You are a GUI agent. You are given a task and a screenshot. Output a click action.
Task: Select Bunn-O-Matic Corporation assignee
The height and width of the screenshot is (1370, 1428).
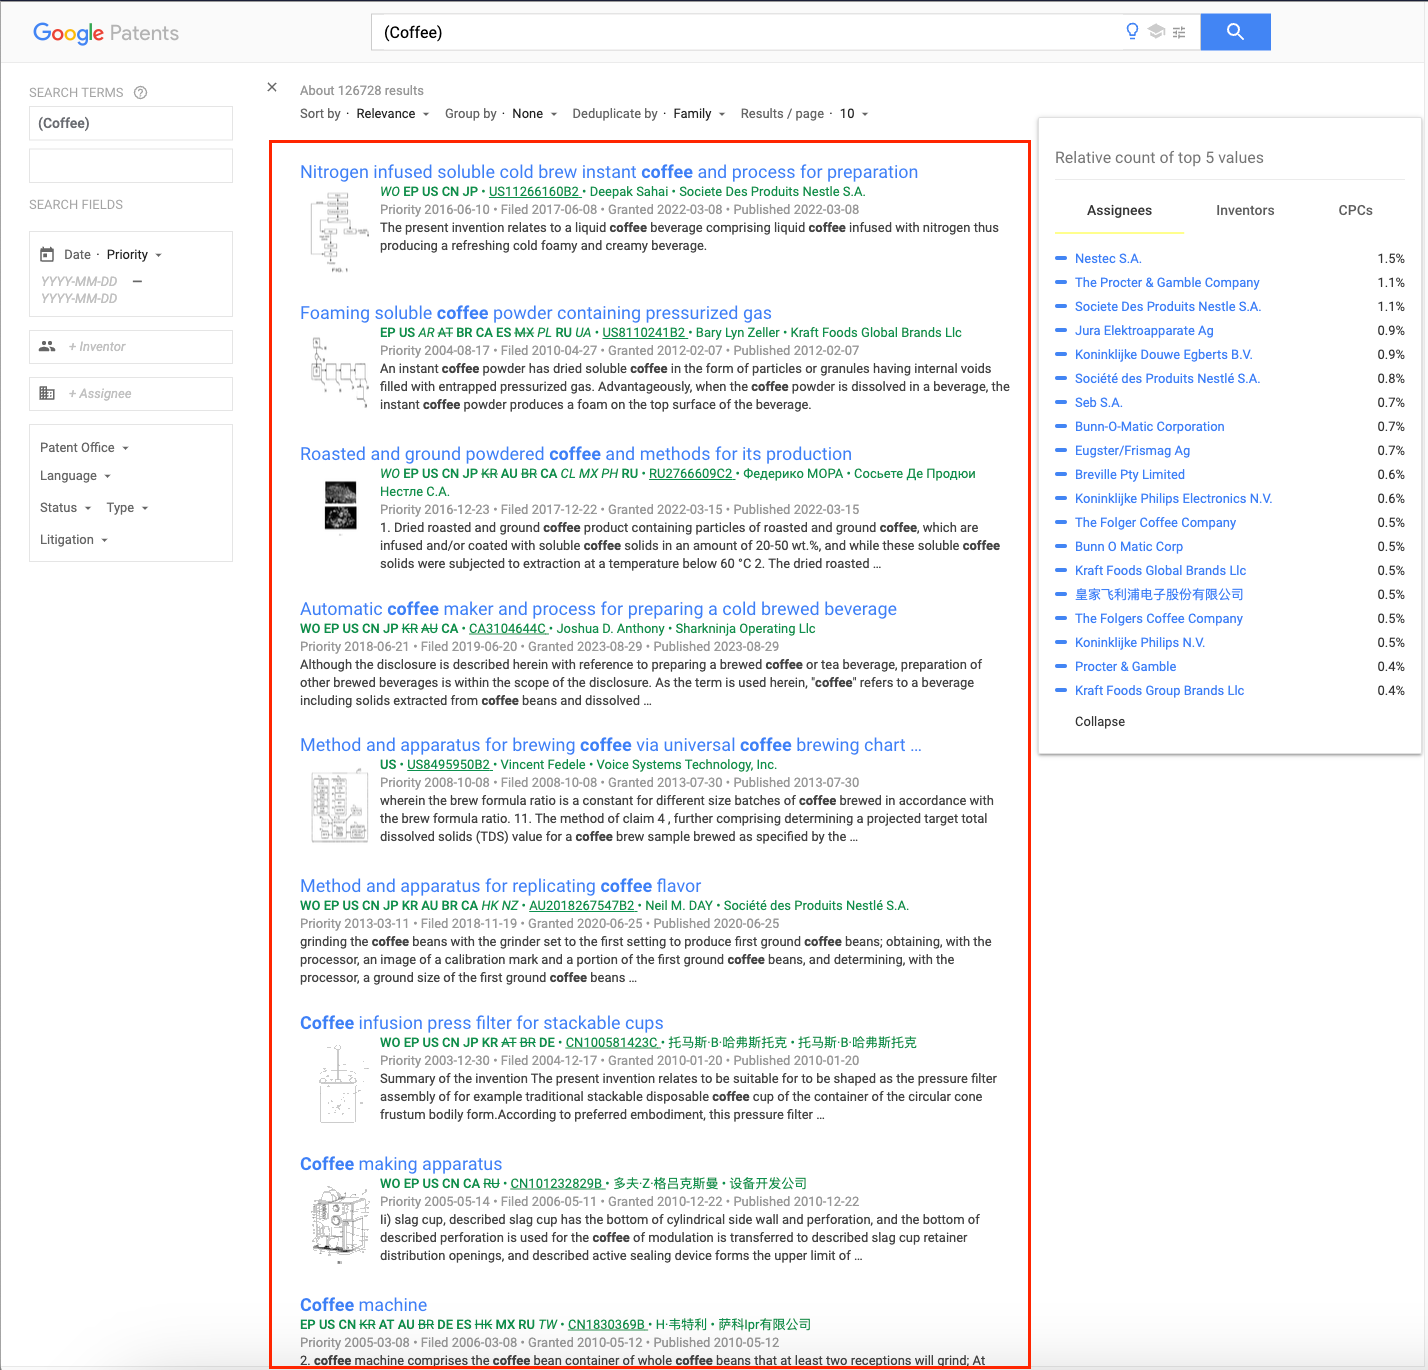(1149, 427)
